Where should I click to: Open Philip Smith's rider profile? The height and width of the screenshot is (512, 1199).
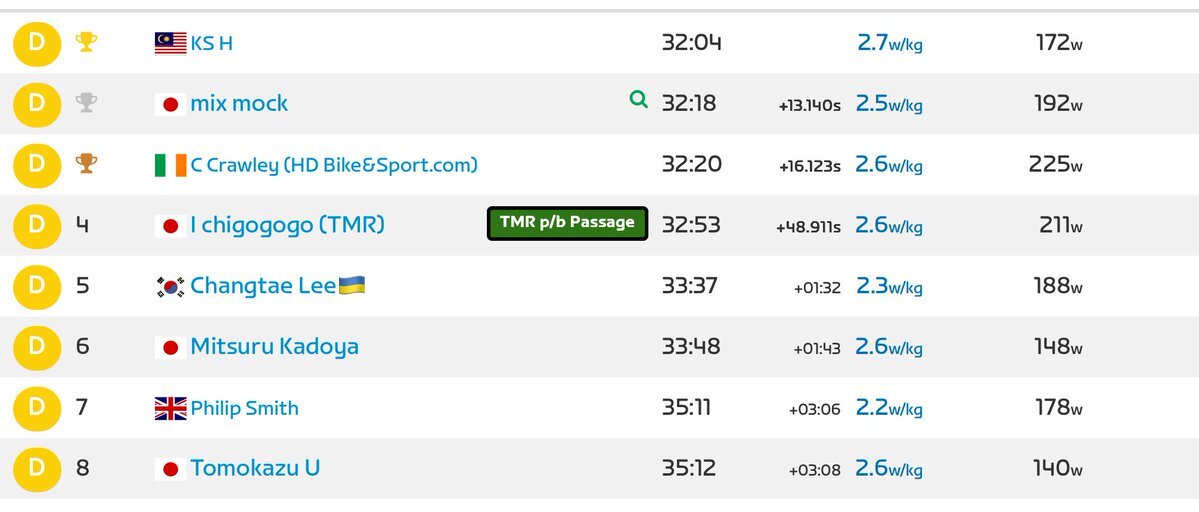245,408
